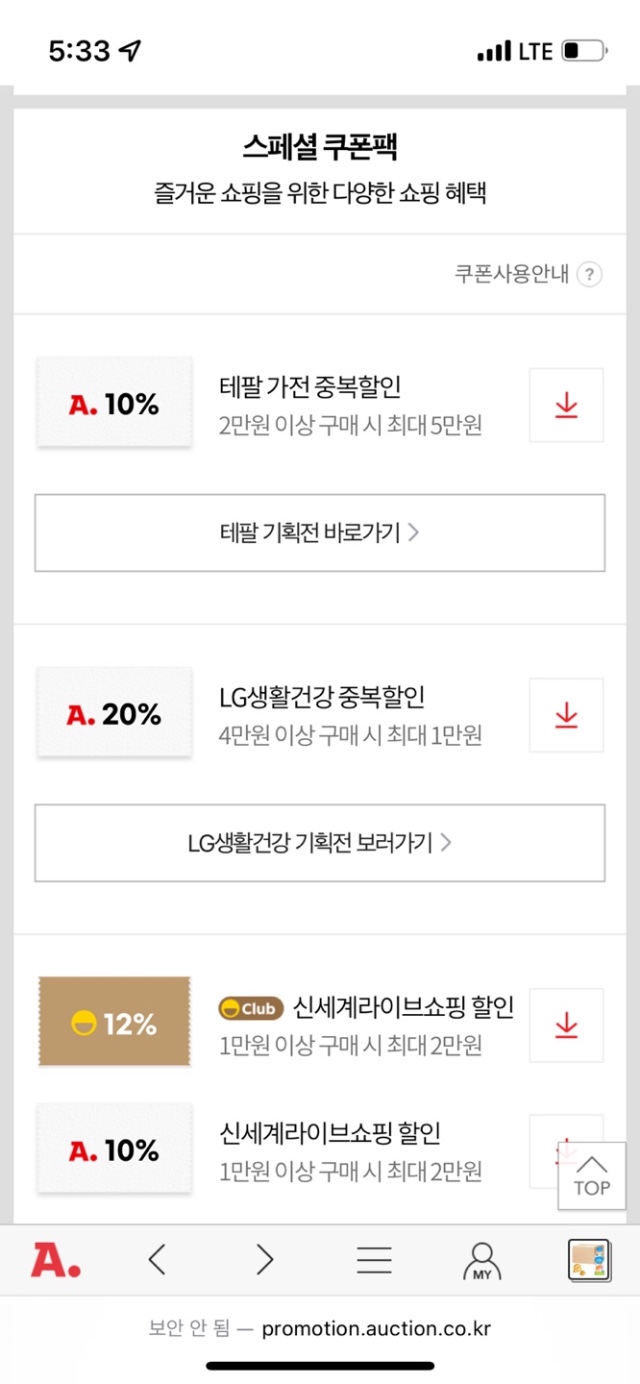Go back with the left arrow
Viewport: 640px width, 1384px height.
pyautogui.click(x=157, y=1260)
